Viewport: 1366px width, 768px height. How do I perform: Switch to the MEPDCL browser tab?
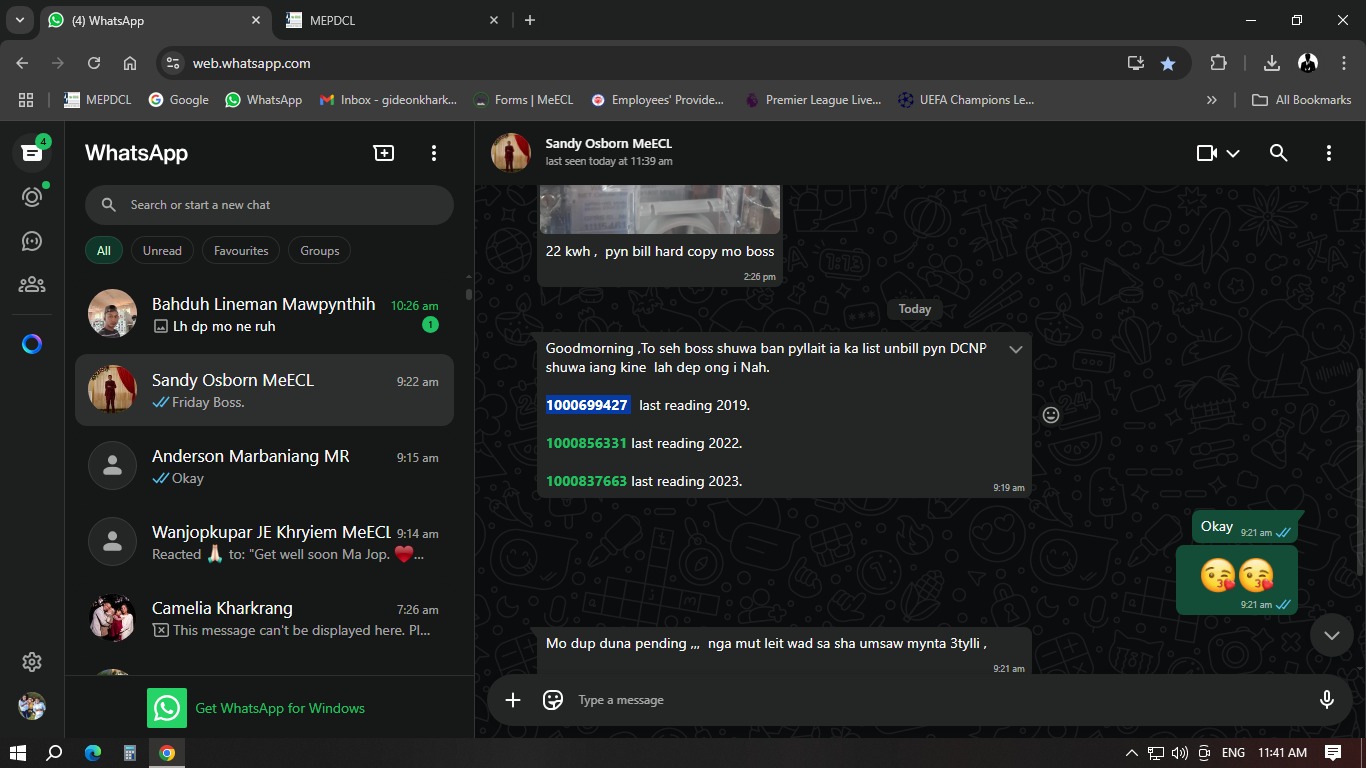coord(392,20)
